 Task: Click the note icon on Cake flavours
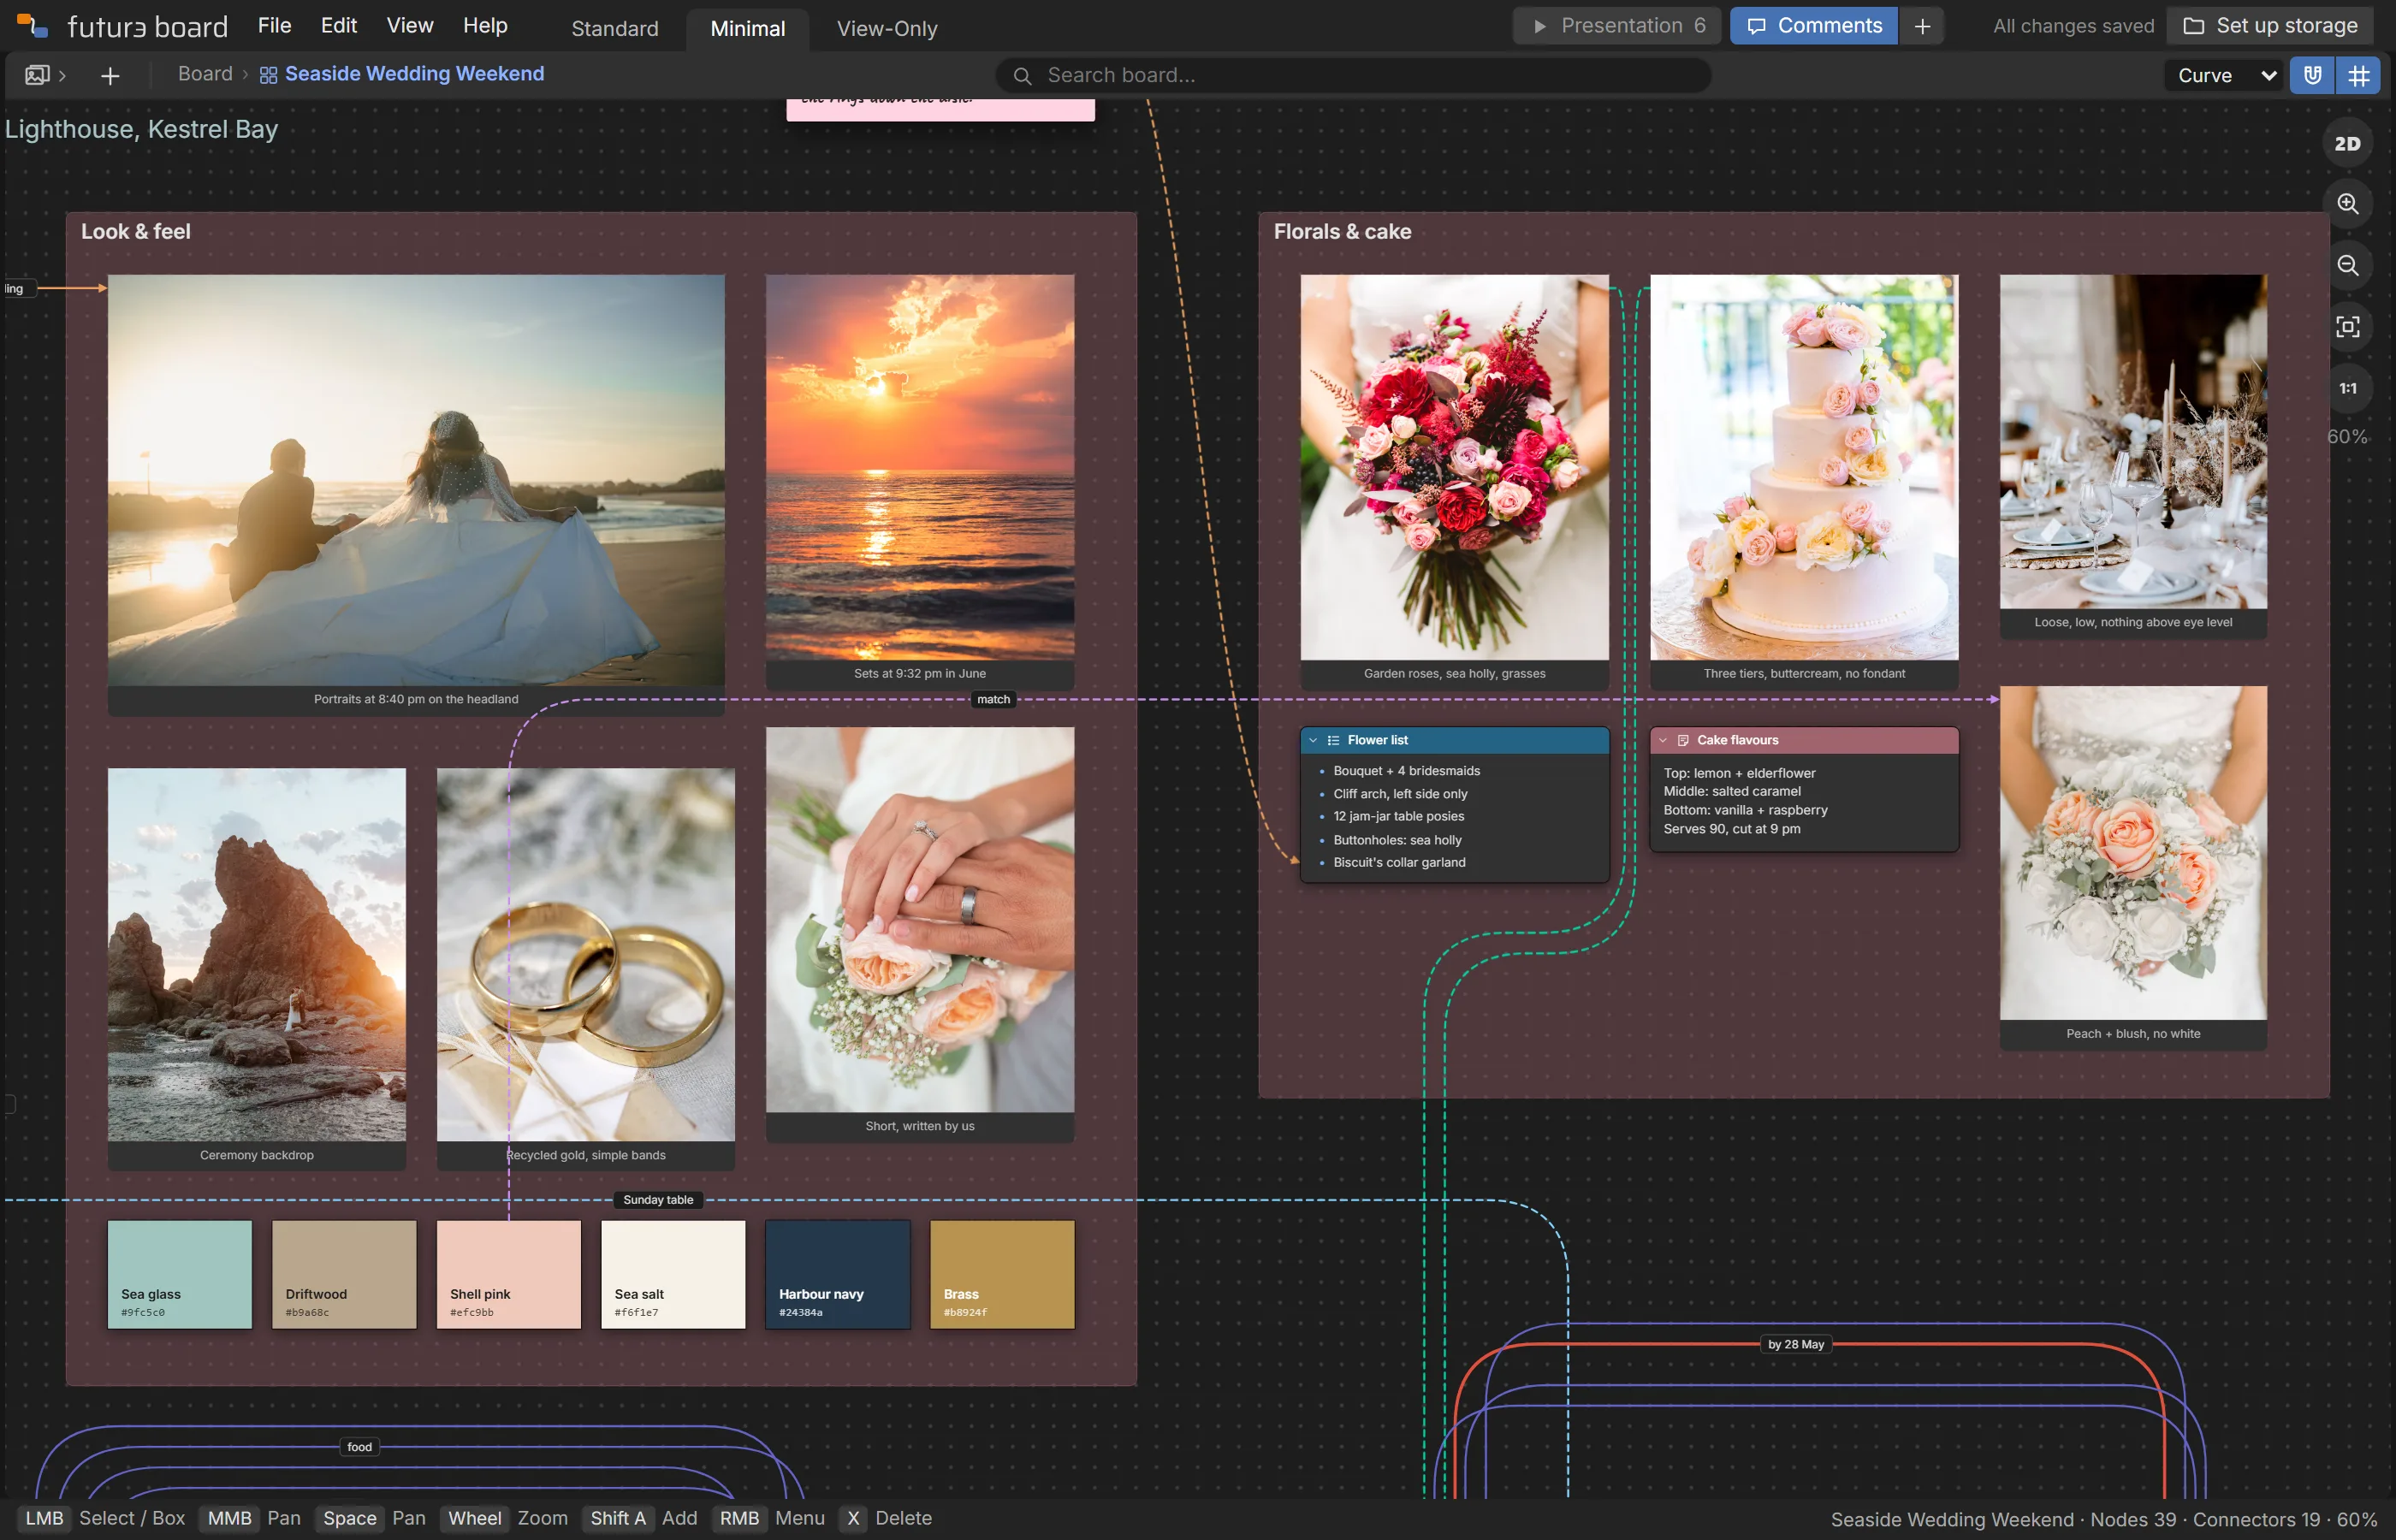click(1683, 740)
